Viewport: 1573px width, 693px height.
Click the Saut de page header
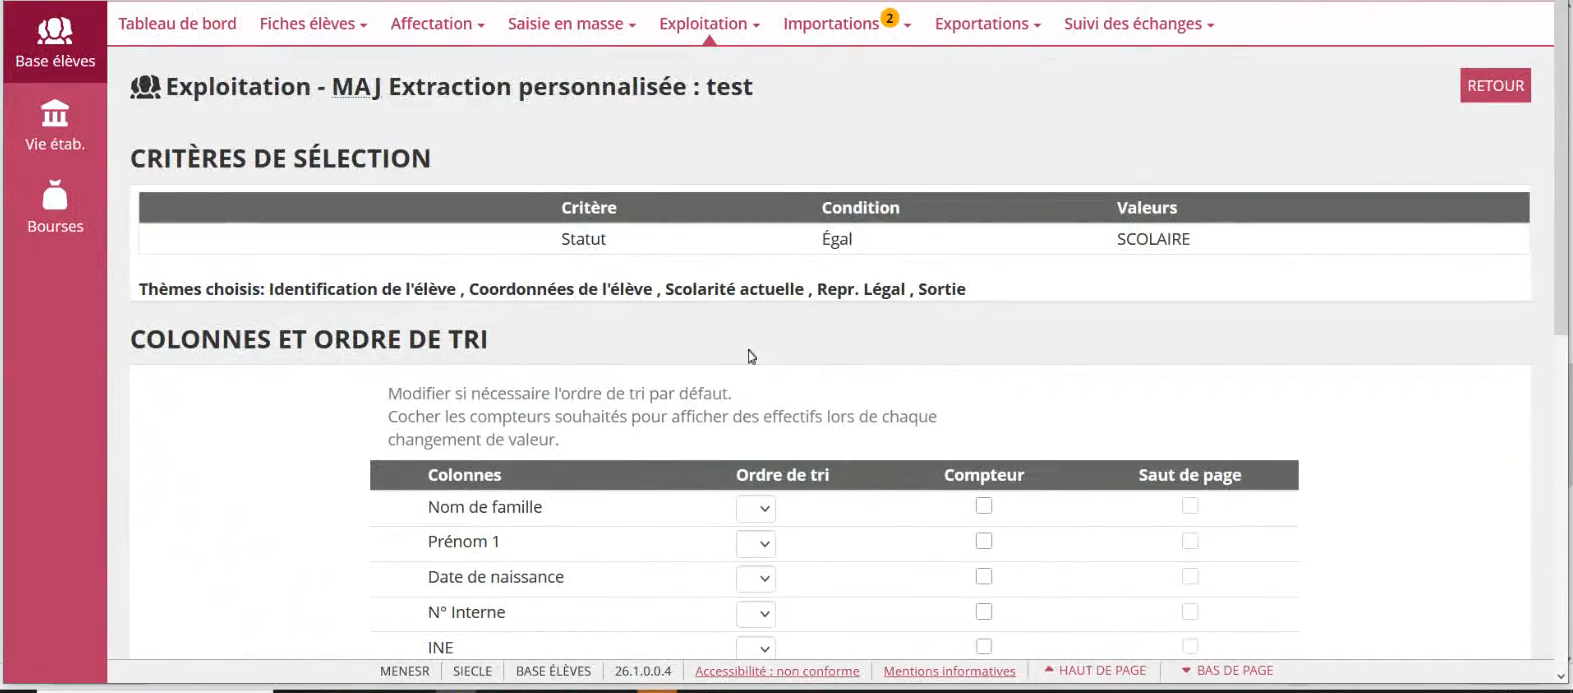coord(1190,475)
